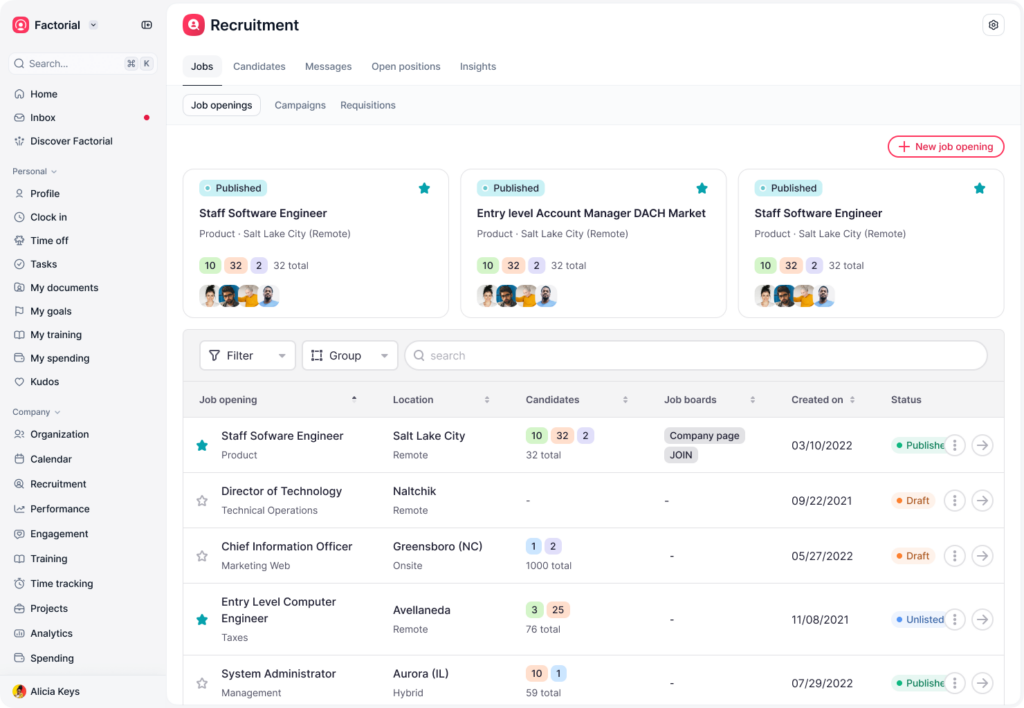Open Recruitment in the sidebar
The height and width of the screenshot is (708, 1024).
click(58, 484)
